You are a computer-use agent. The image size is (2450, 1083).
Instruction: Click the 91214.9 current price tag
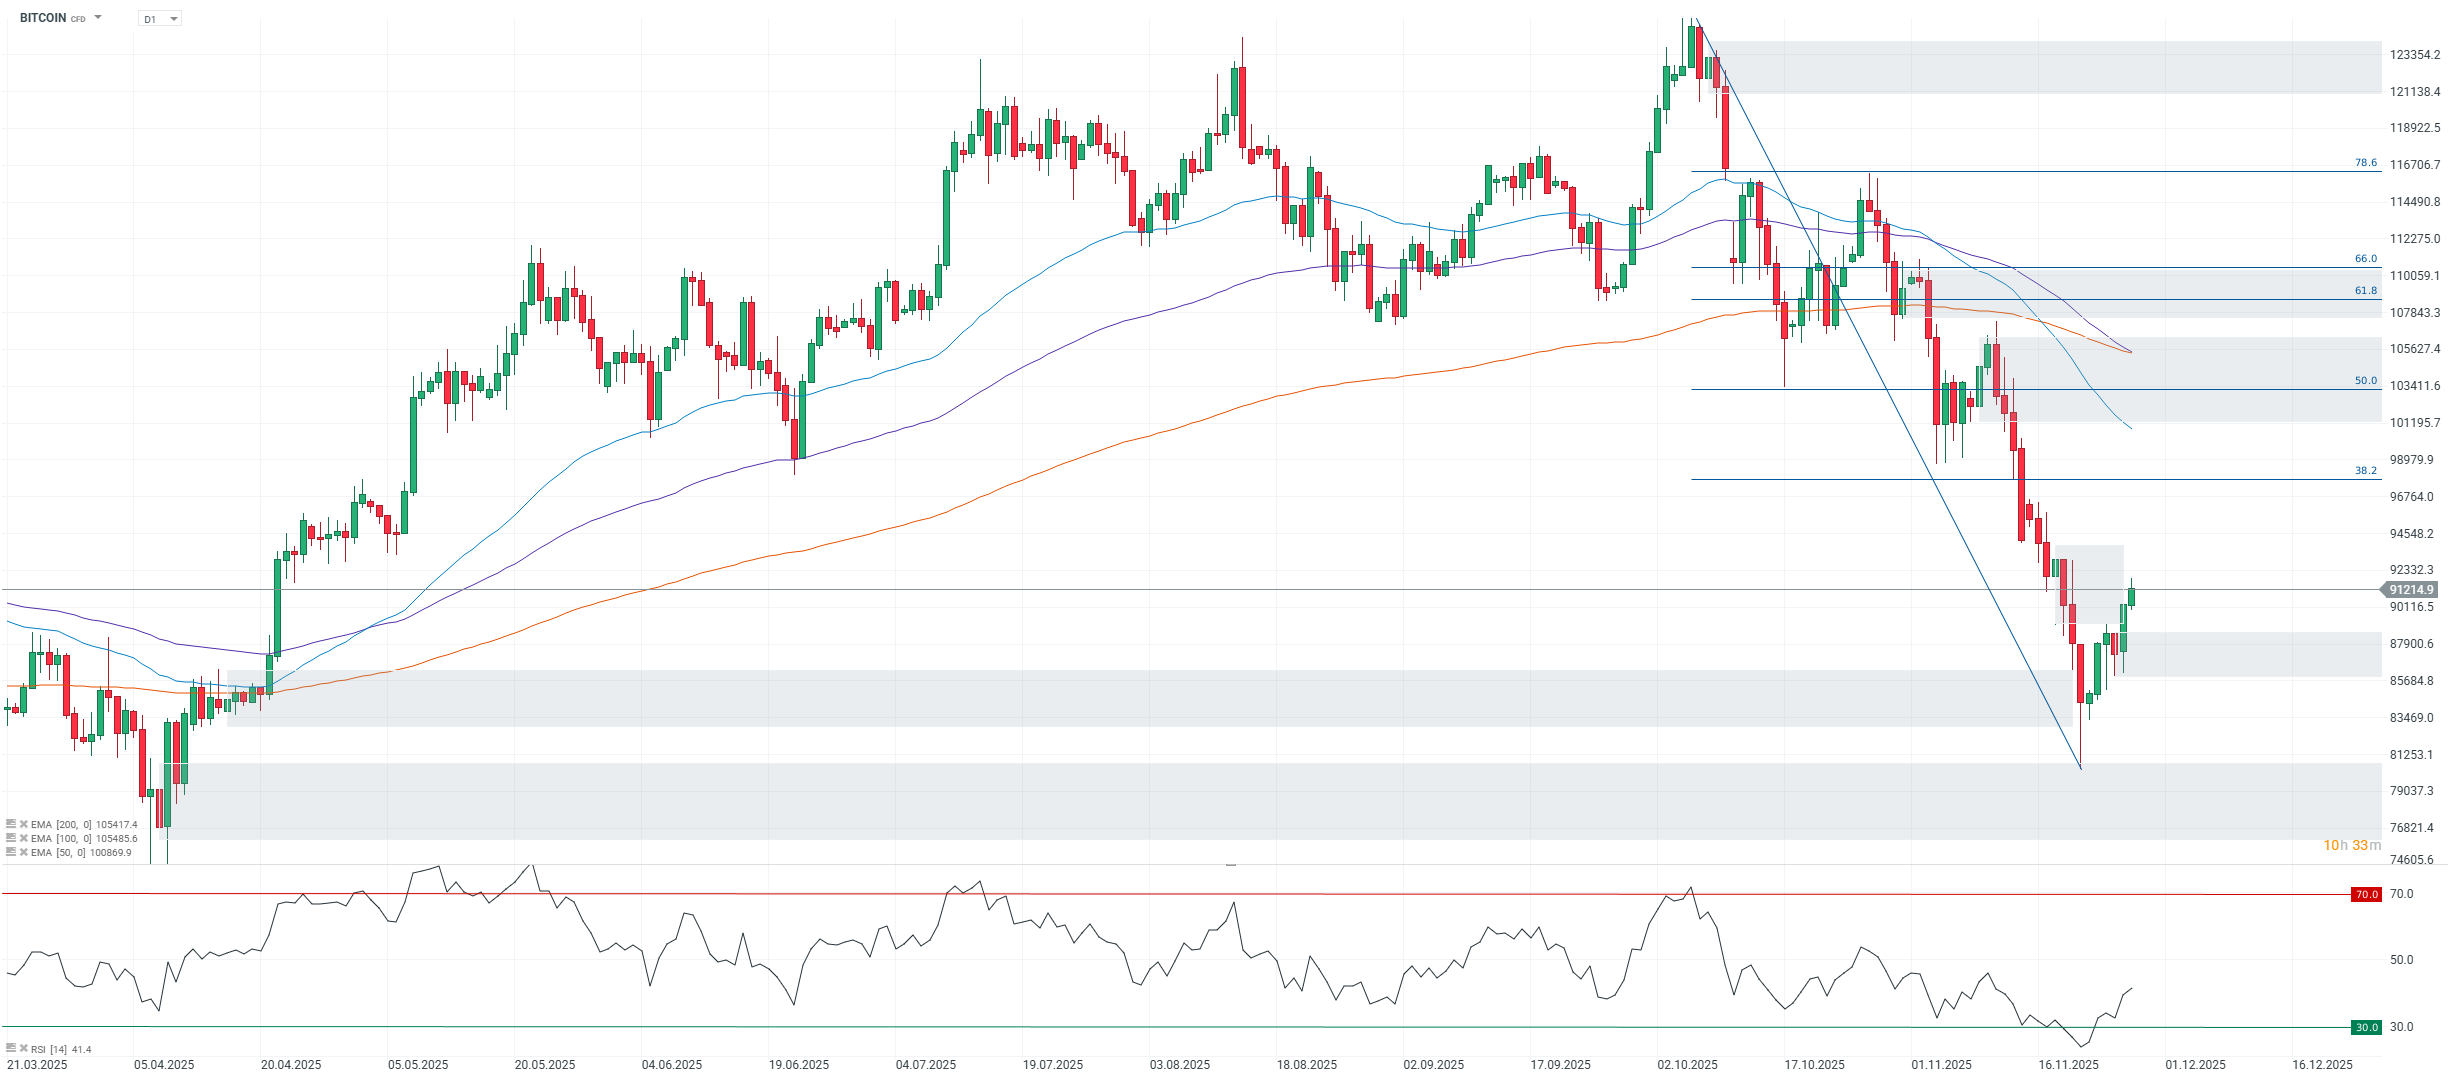(2411, 590)
